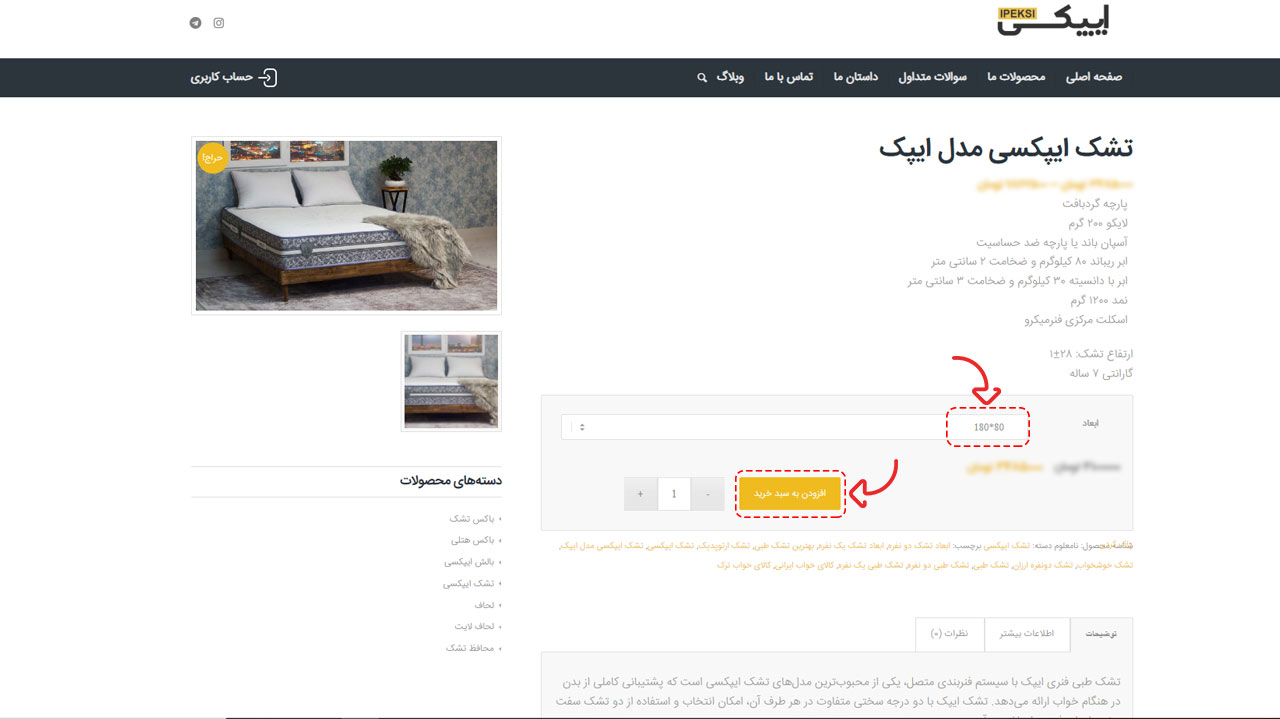
Task: Open باکس تشک category link
Action: (472, 519)
